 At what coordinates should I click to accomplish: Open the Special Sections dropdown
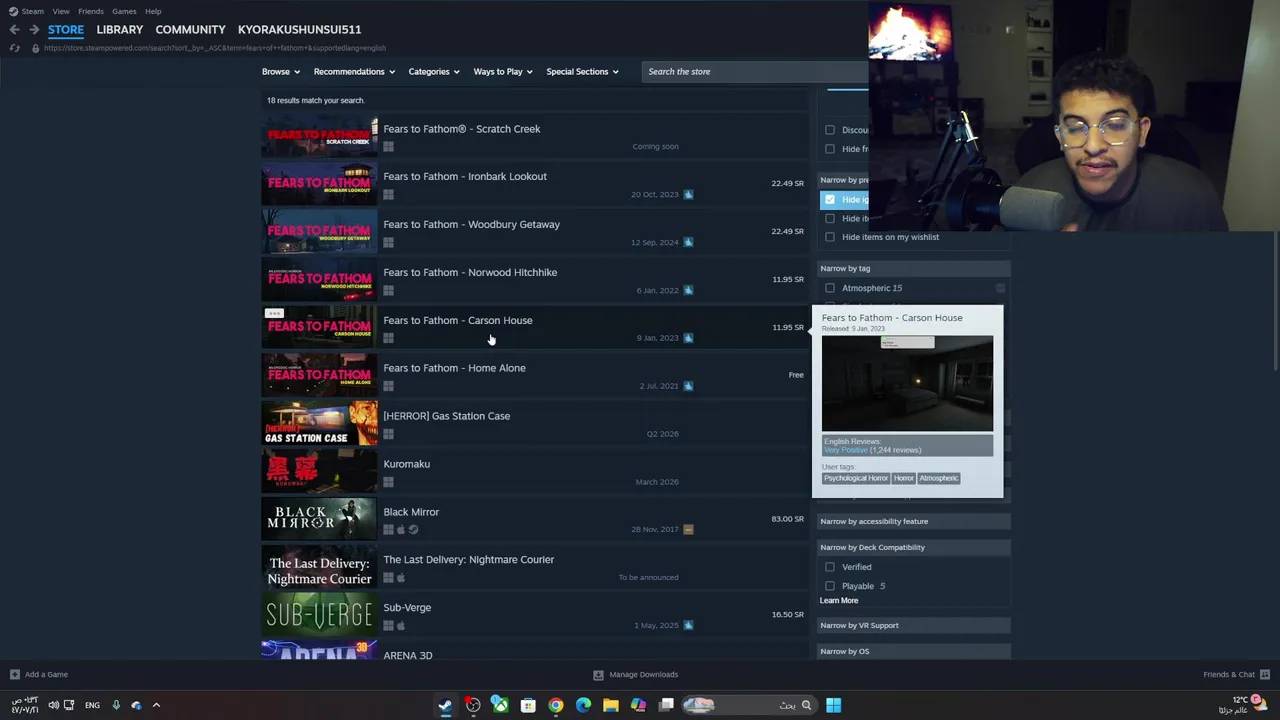tap(582, 71)
